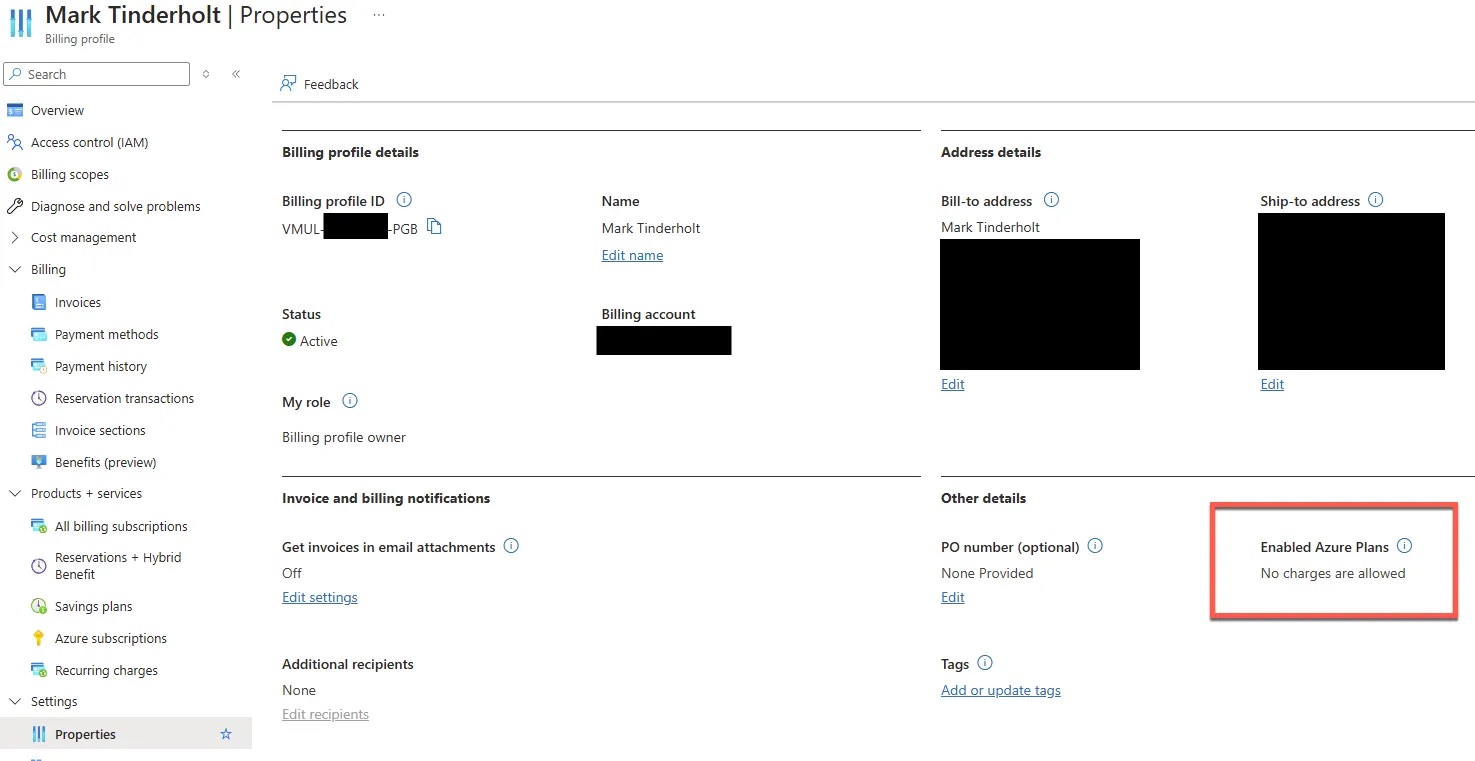This screenshot has height=761, width=1475.
Task: Click the Savings plans icon
Action: 39,606
